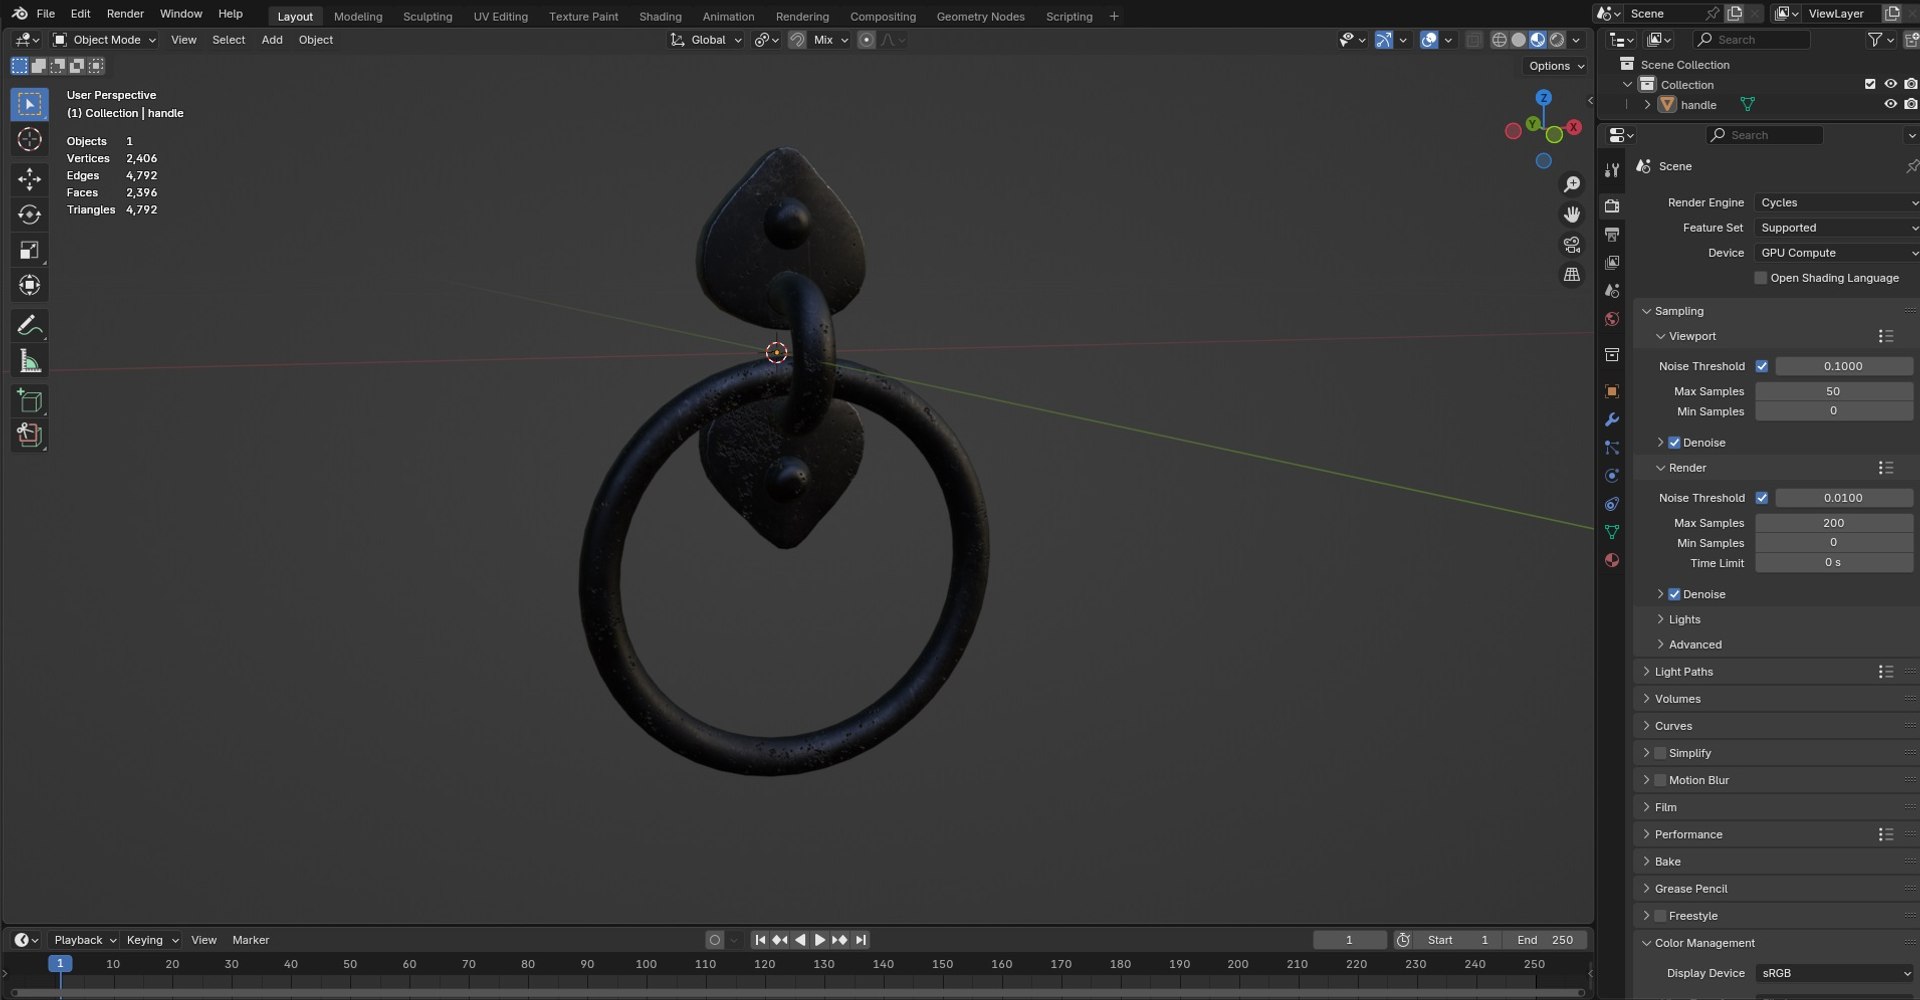
Task: Open the Object properties tab
Action: tap(1612, 391)
